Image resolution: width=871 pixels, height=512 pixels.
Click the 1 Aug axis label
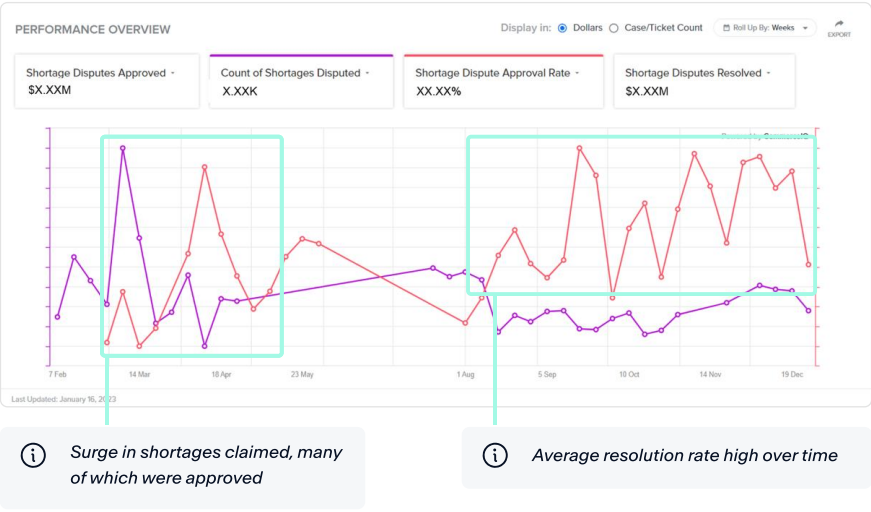[465, 374]
